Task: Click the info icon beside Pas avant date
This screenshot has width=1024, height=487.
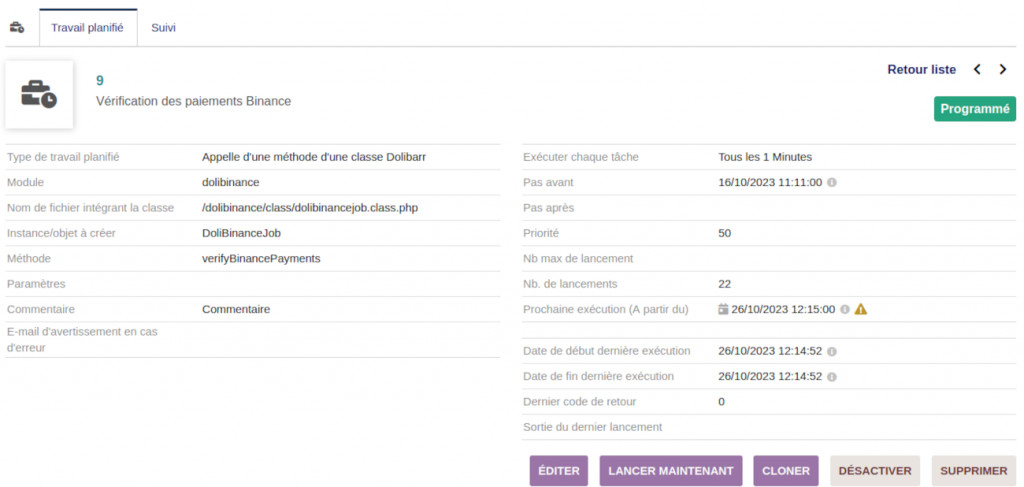Action: point(832,183)
